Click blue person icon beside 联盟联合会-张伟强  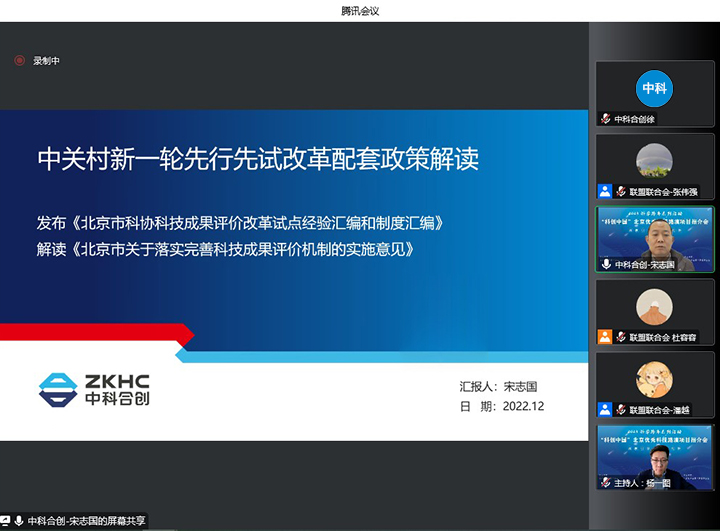click(605, 191)
